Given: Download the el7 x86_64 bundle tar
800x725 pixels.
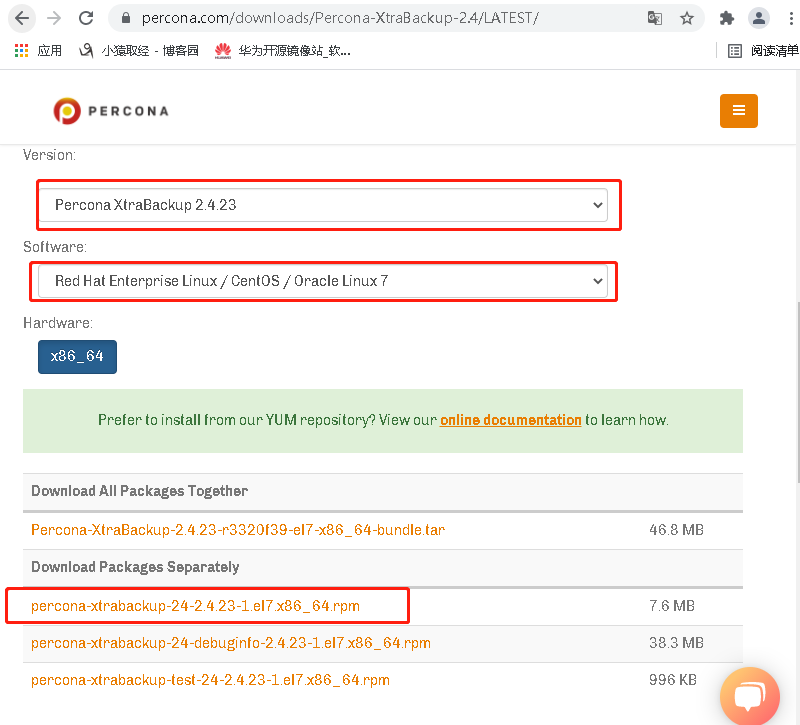Looking at the screenshot, I should click(237, 530).
